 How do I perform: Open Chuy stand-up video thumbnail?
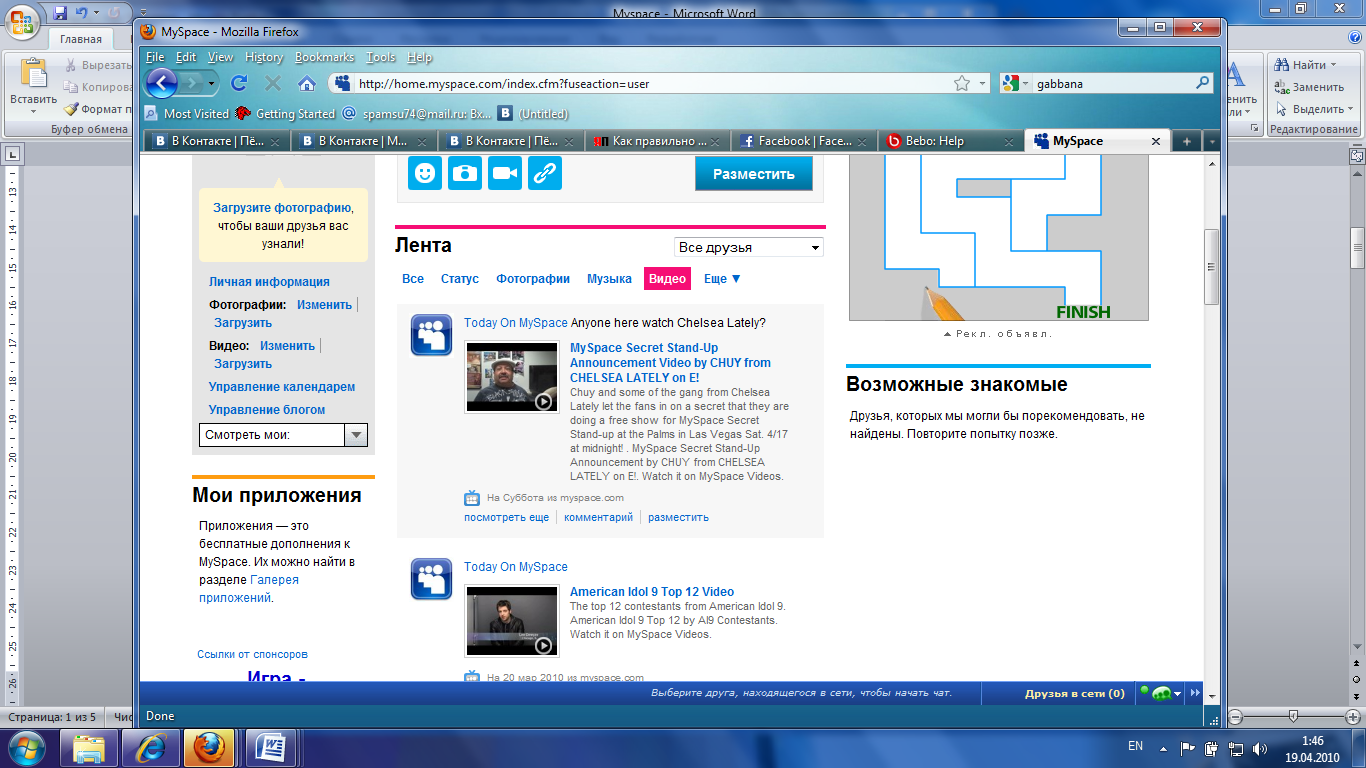512,377
